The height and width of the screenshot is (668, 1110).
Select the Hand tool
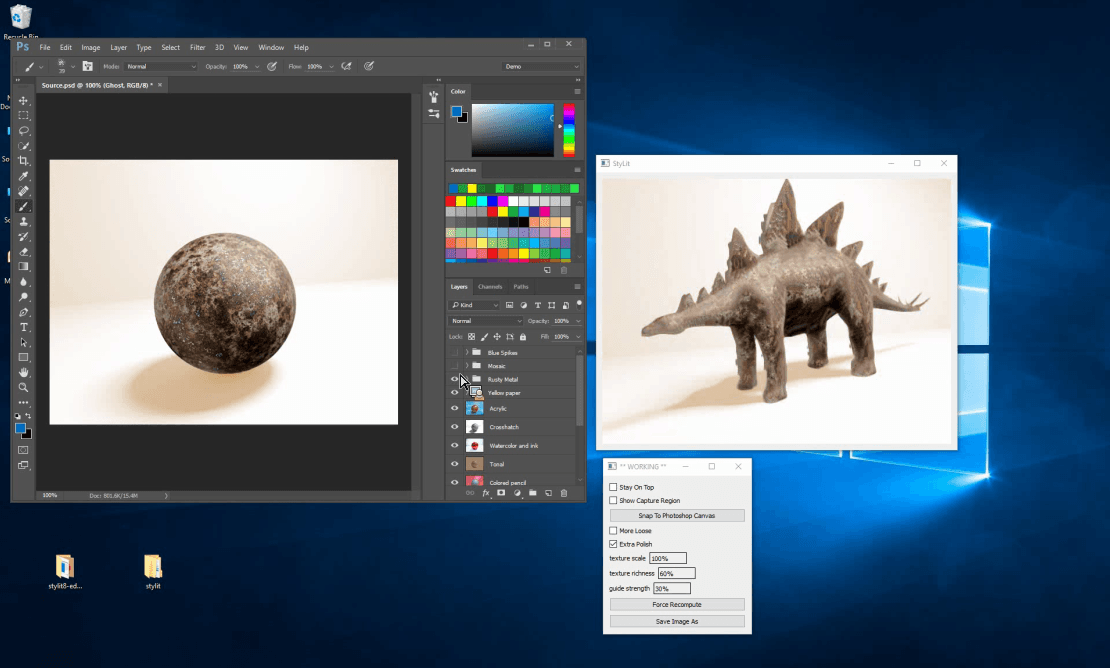pyautogui.click(x=23, y=372)
